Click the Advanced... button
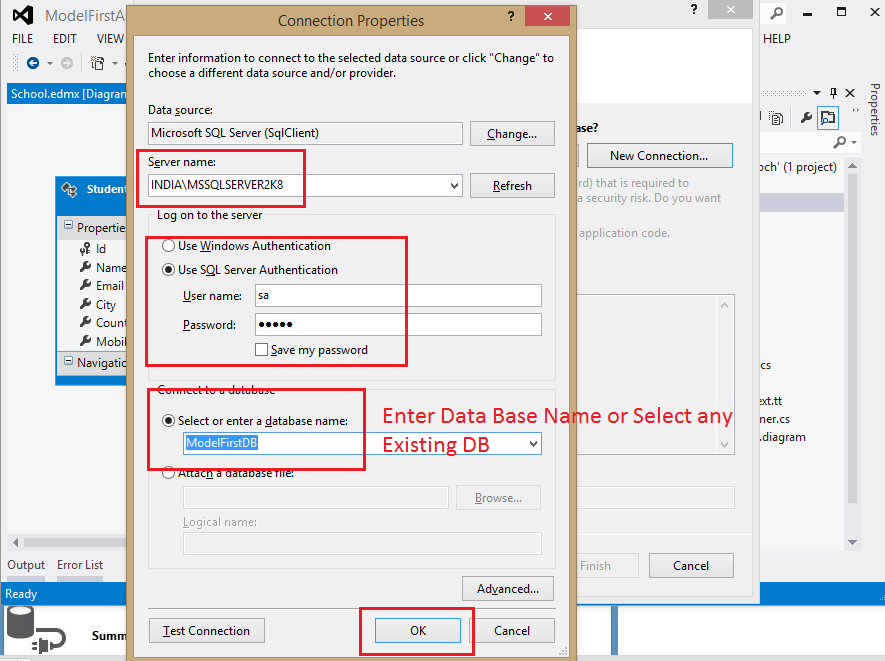 507,589
